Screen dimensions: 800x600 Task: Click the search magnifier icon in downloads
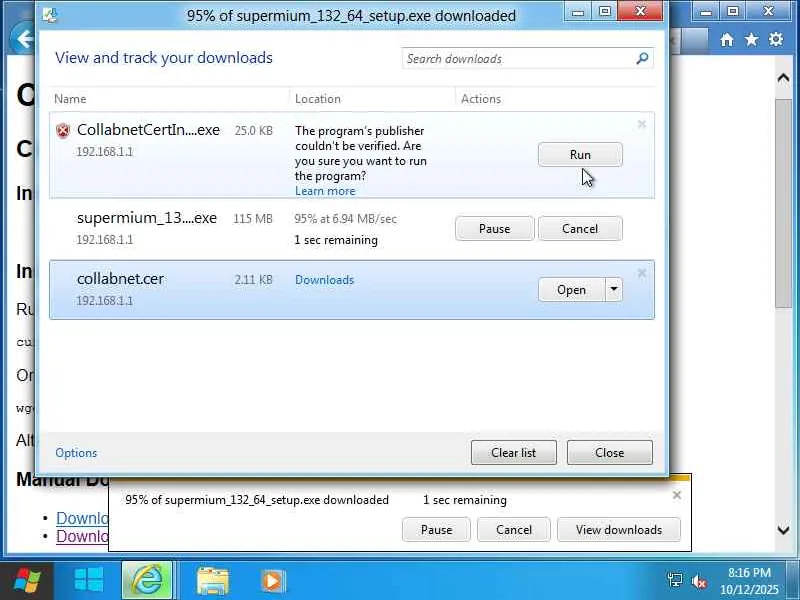642,58
